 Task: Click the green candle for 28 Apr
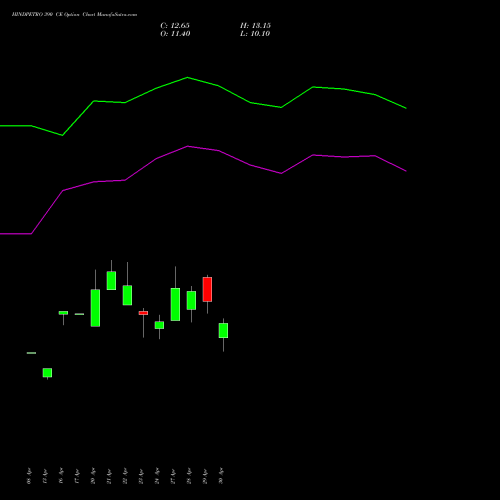[x=191, y=301]
